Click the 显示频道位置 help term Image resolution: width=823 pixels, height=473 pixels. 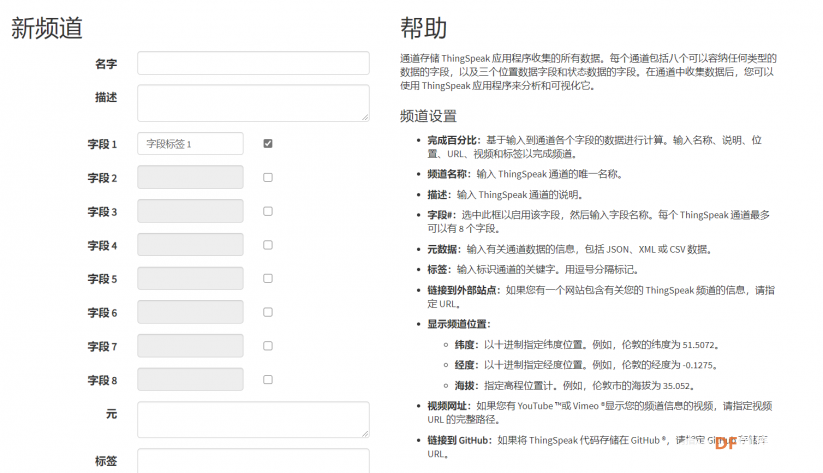point(457,324)
